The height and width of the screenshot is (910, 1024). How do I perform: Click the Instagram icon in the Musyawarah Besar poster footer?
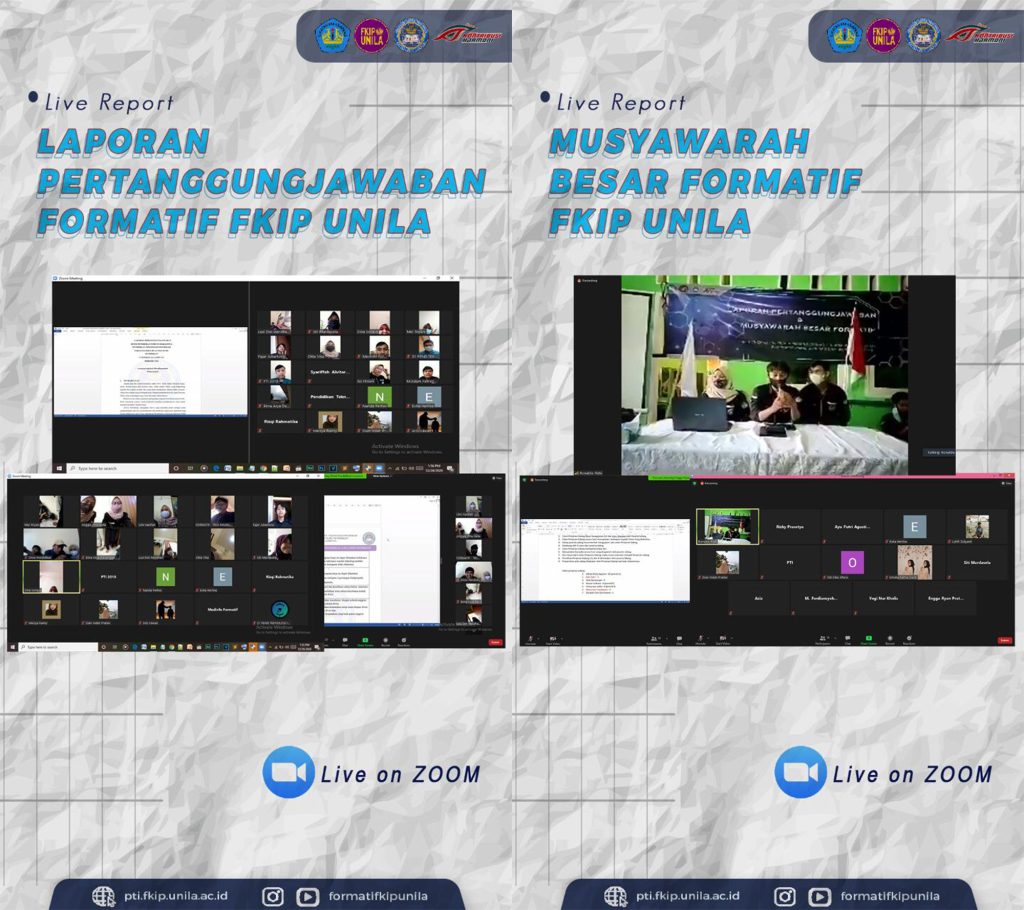pos(785,895)
